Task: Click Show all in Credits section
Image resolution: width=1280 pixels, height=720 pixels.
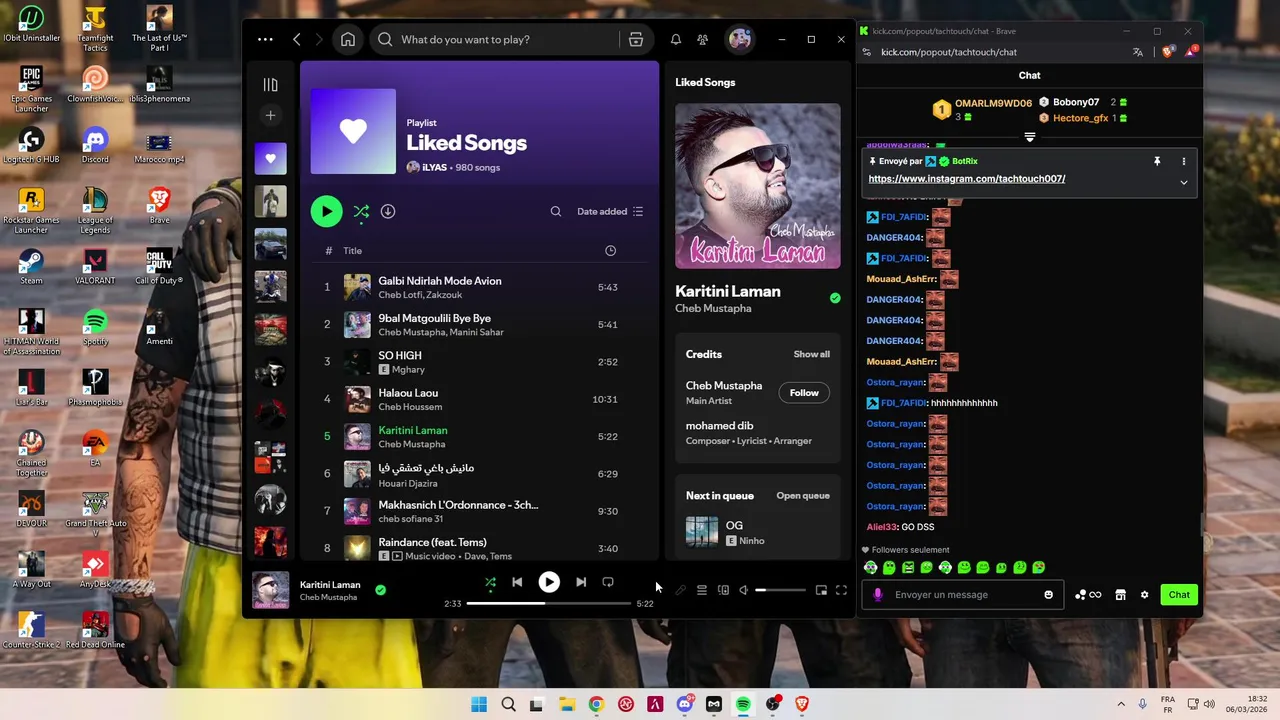Action: (x=811, y=354)
